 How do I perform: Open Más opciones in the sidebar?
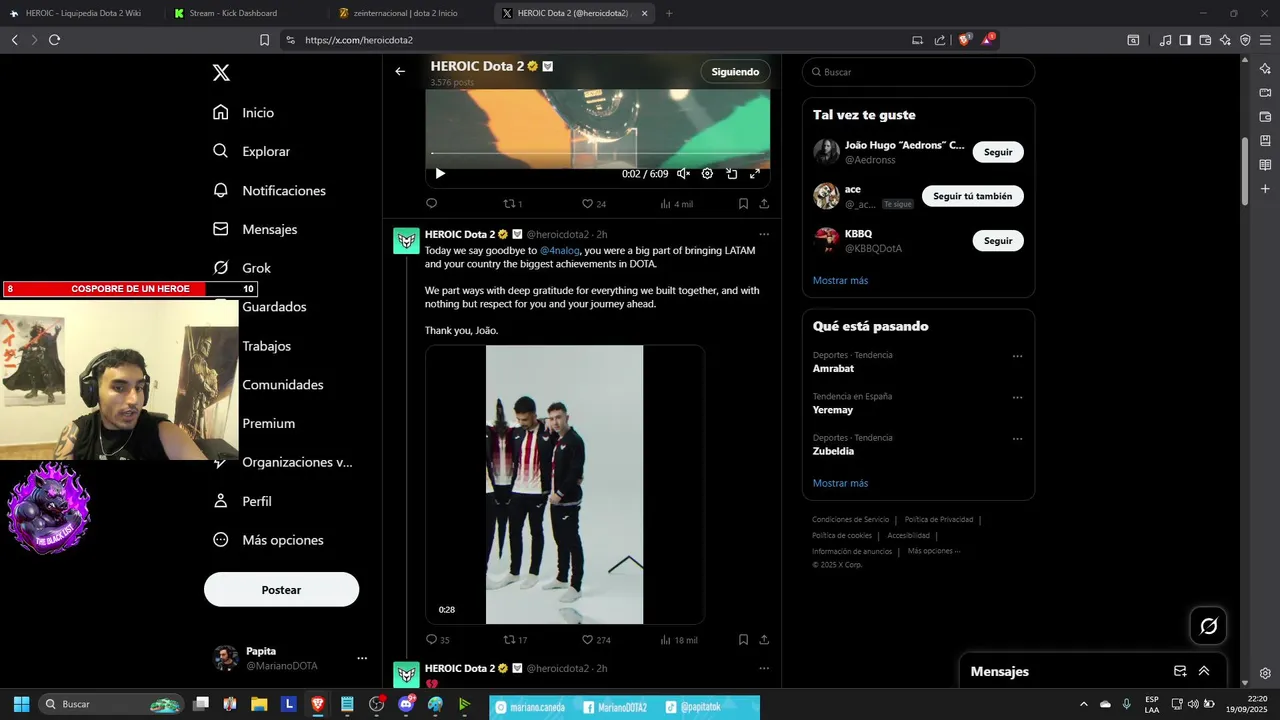coord(268,540)
